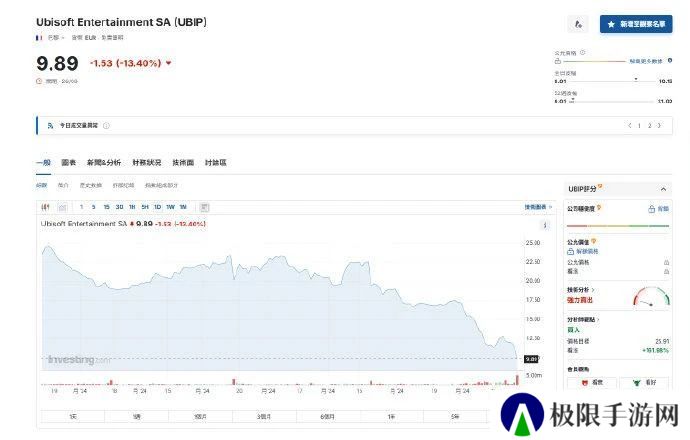The width and height of the screenshot is (690, 440).
Task: Select the fourth time range button below the chart
Action: 264,416
